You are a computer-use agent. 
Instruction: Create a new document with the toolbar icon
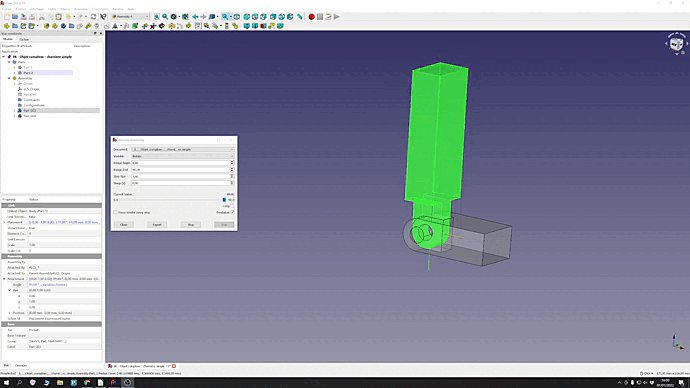[7, 17]
